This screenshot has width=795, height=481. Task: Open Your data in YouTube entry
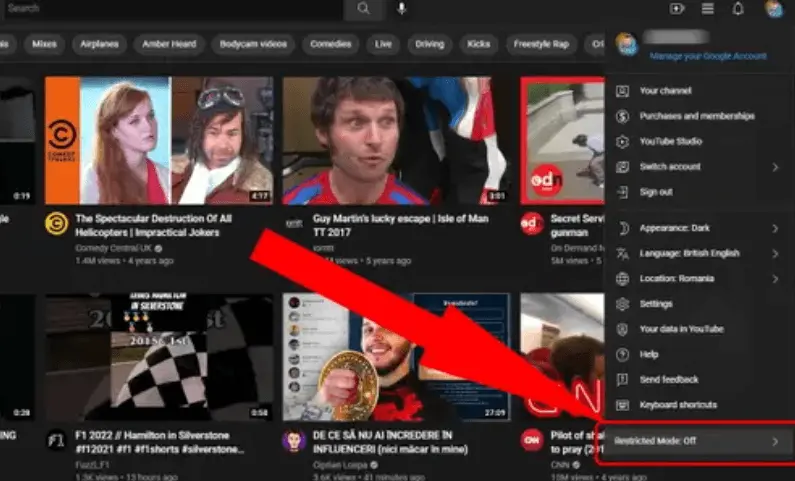(x=700, y=329)
